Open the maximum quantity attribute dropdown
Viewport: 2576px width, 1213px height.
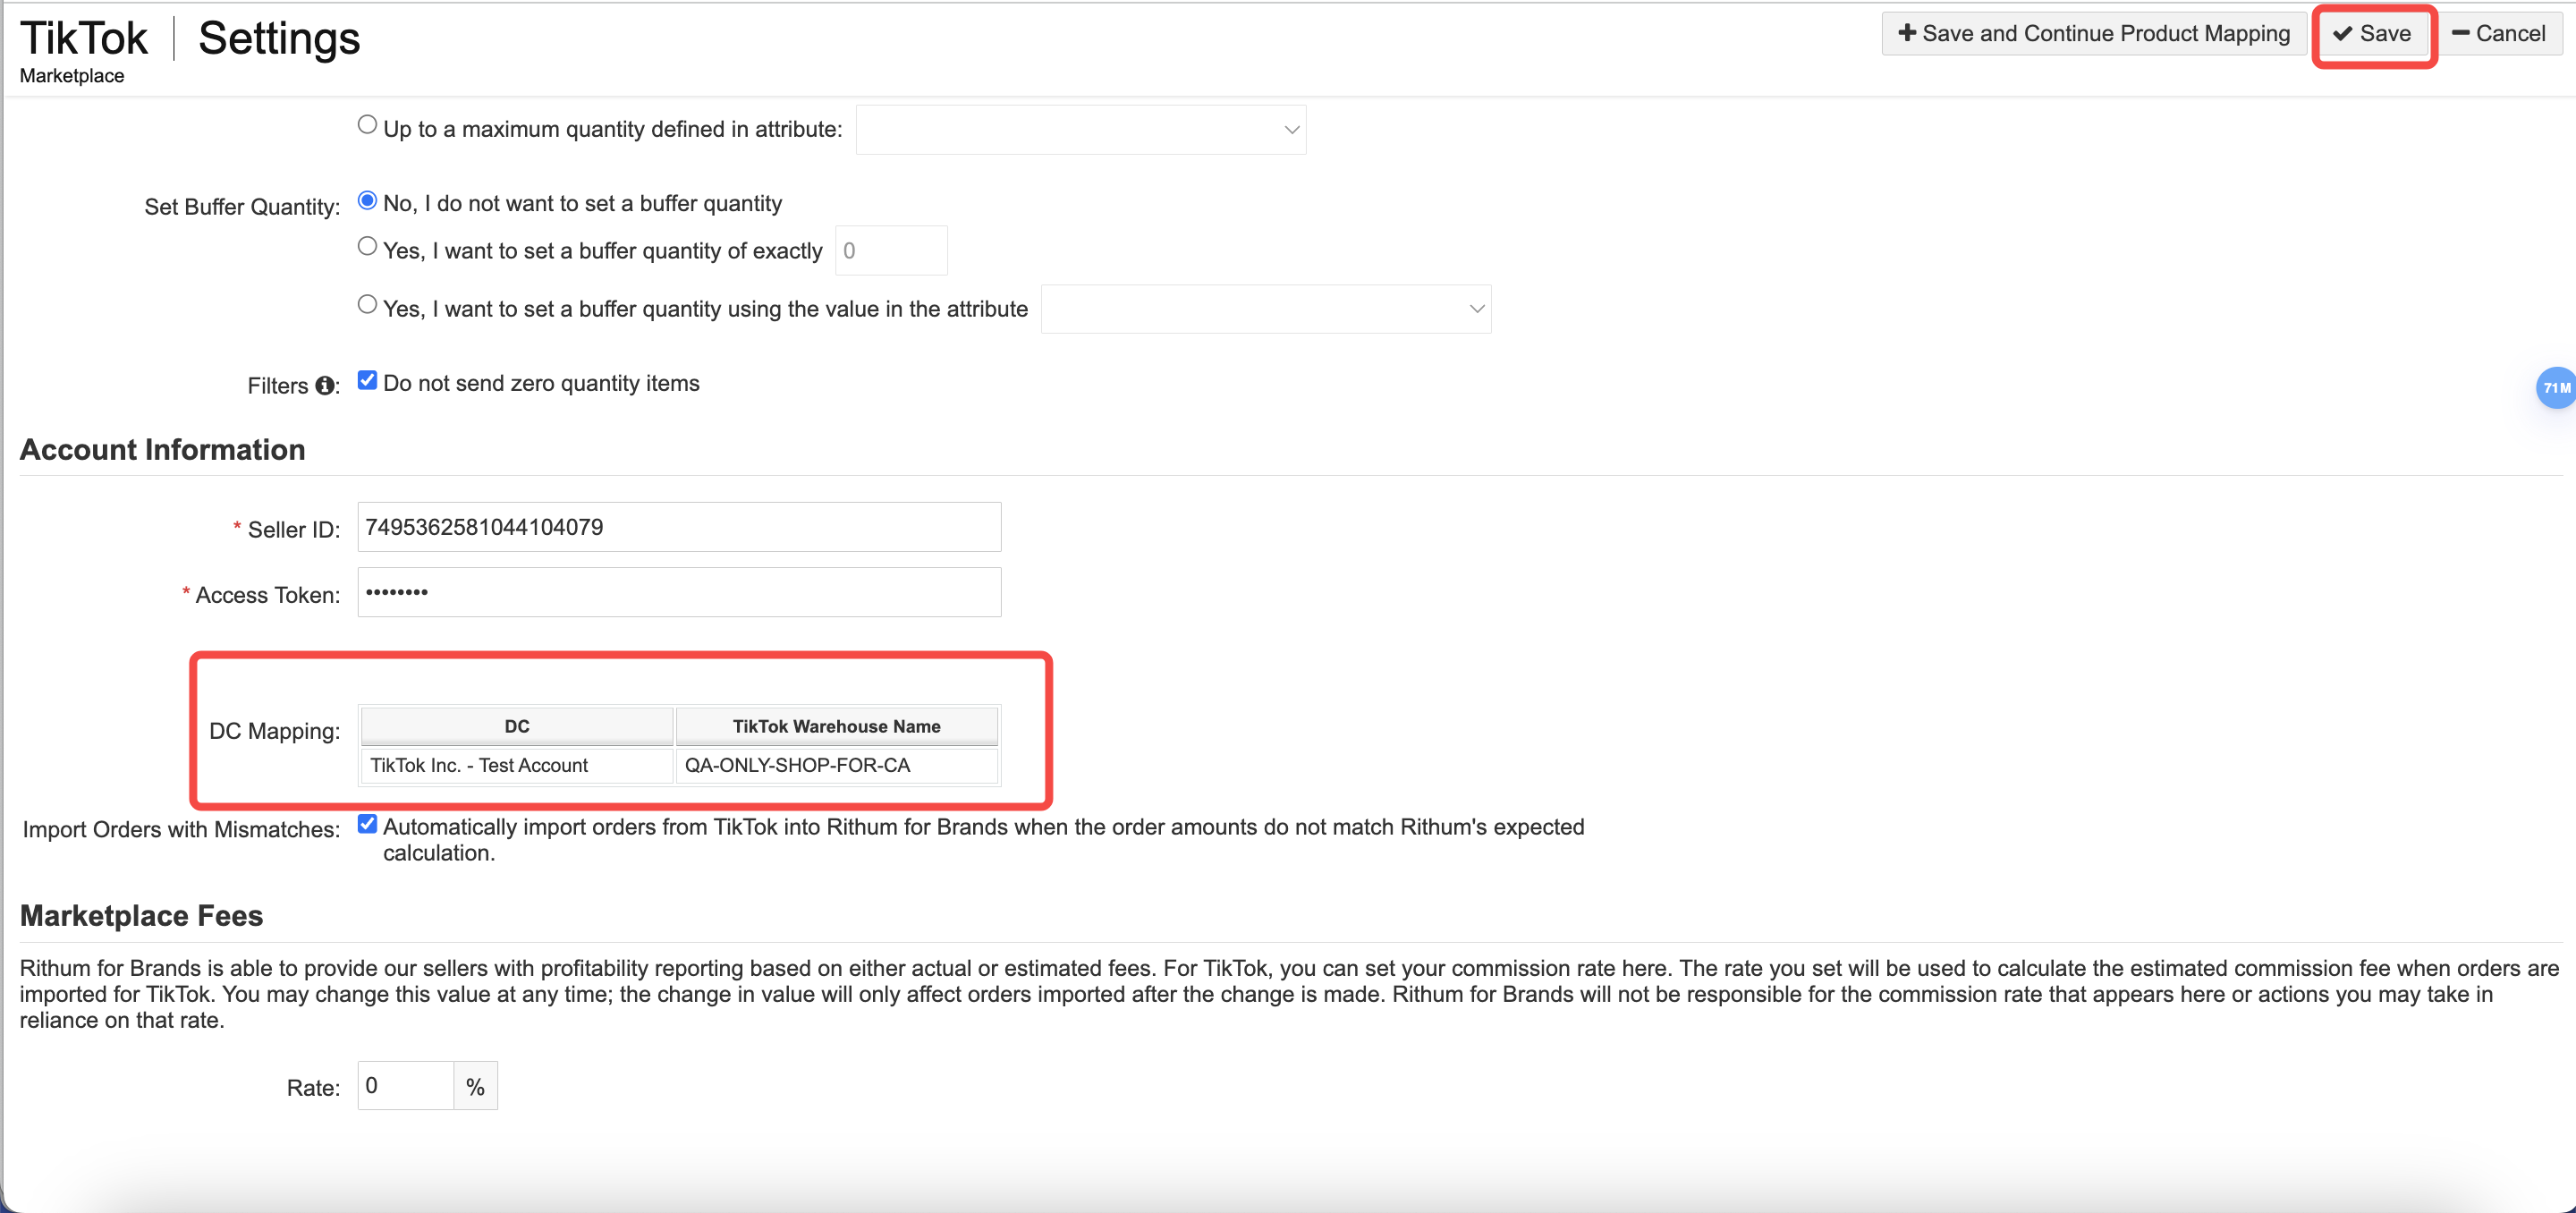pos(1080,130)
